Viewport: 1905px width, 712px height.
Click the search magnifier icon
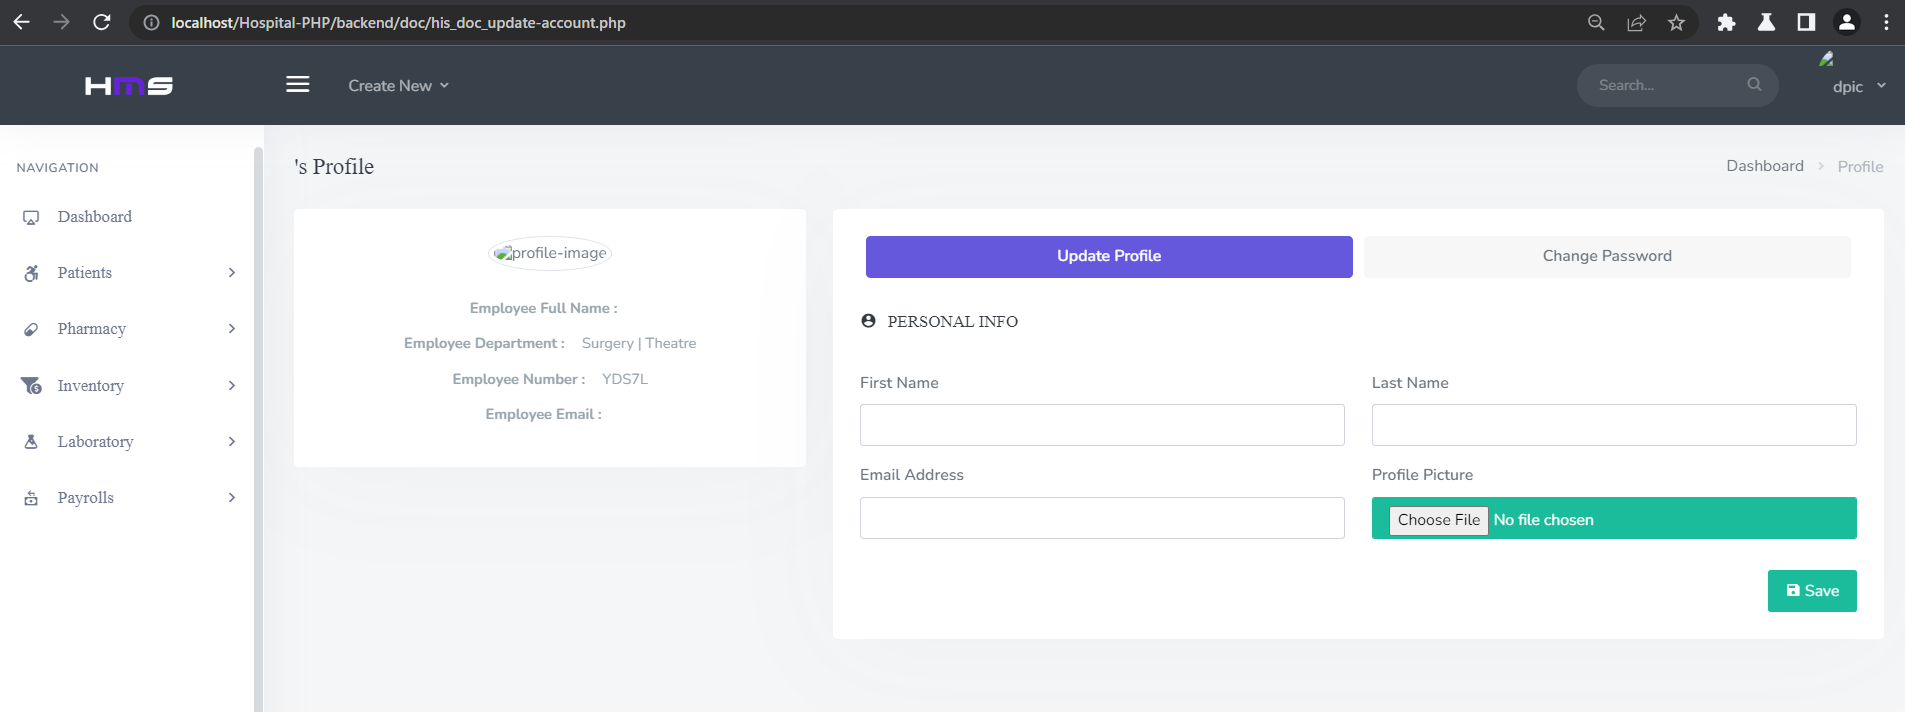tap(1754, 84)
